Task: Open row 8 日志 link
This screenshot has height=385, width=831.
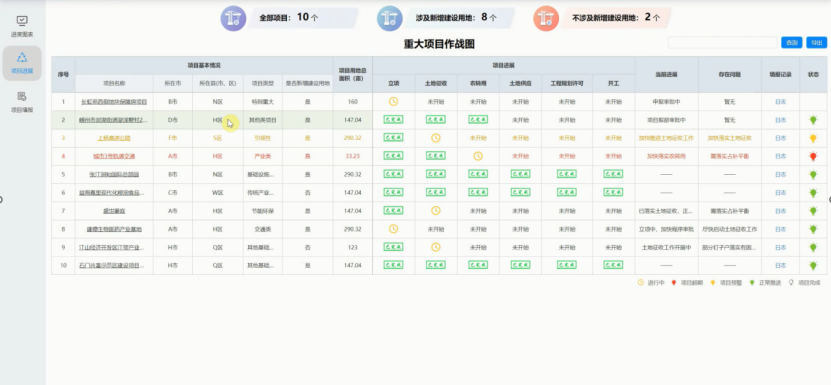Action: pos(781,229)
